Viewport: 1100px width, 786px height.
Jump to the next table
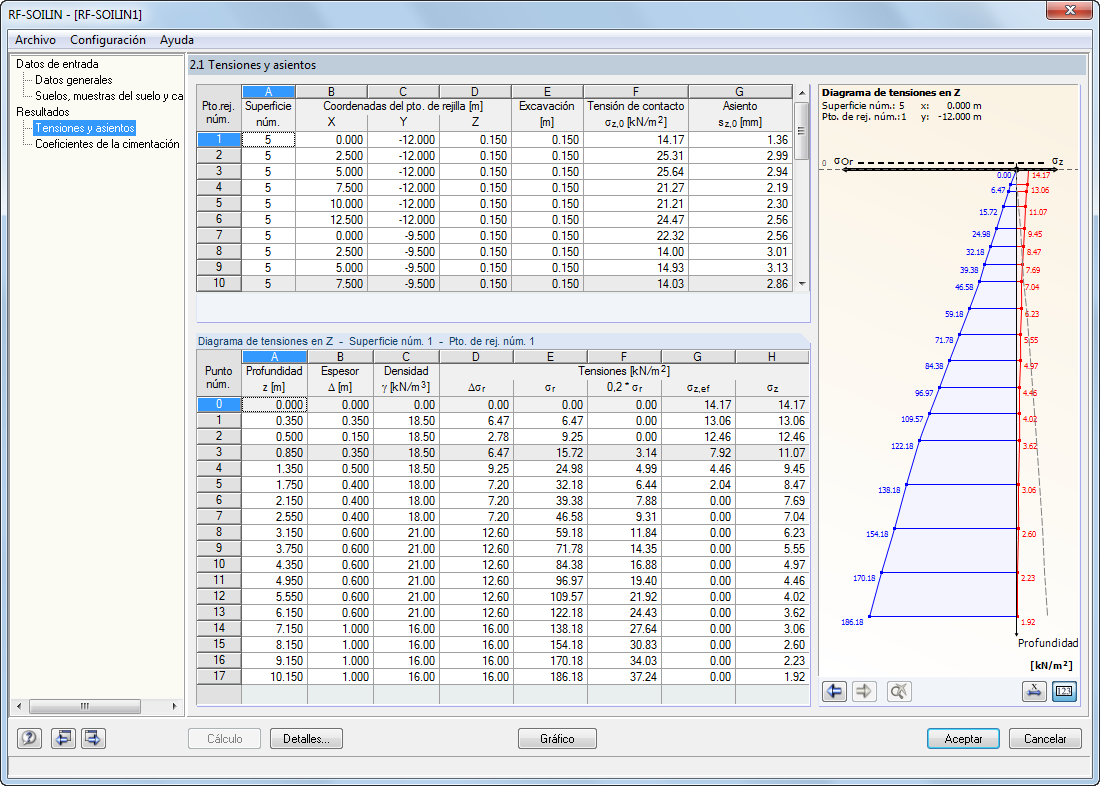click(91, 740)
